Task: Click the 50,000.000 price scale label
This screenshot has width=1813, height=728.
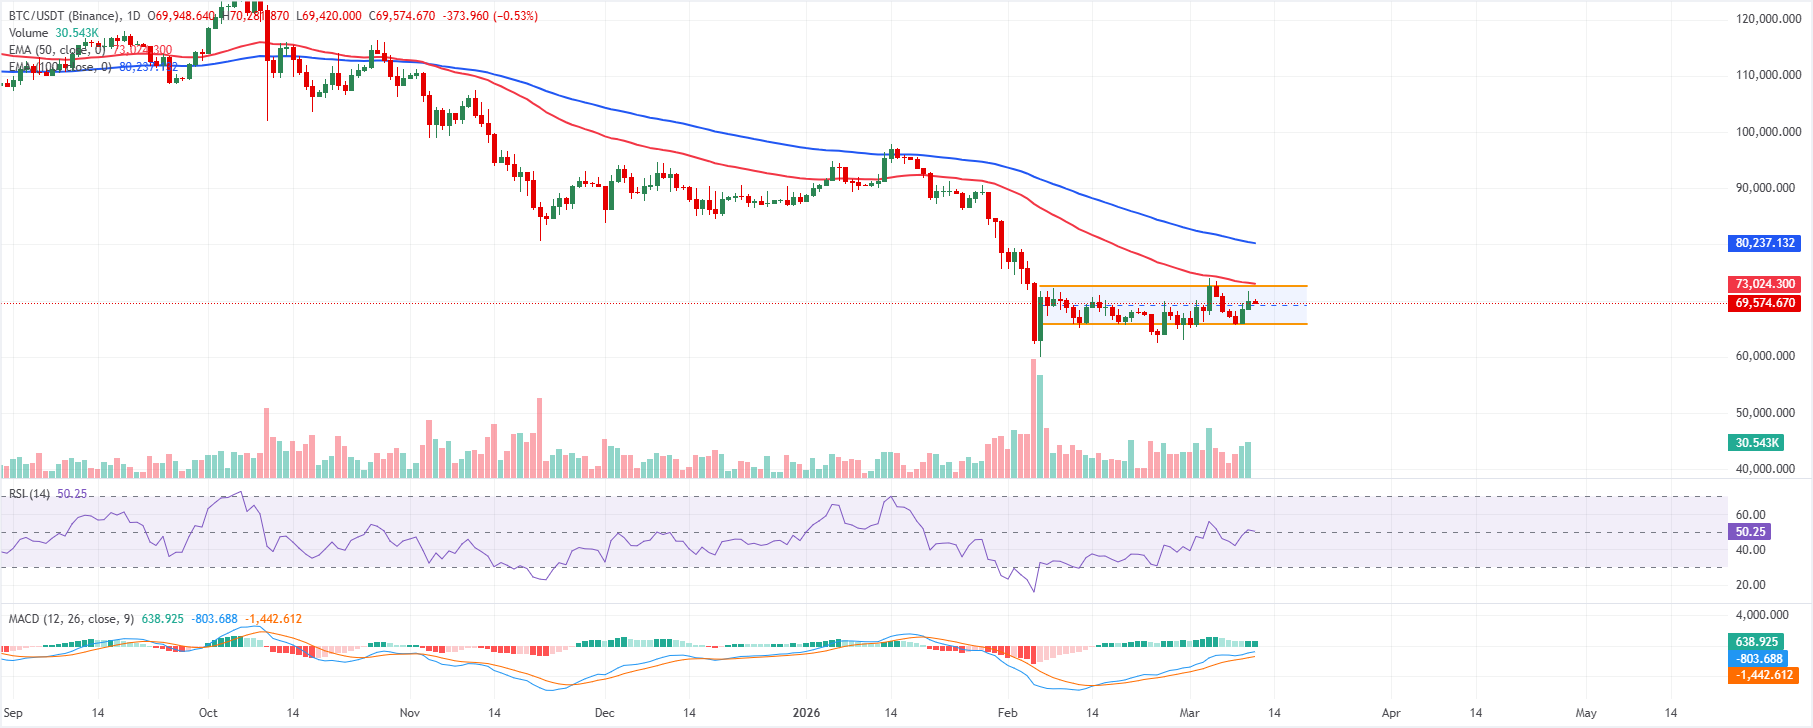Action: (1768, 413)
